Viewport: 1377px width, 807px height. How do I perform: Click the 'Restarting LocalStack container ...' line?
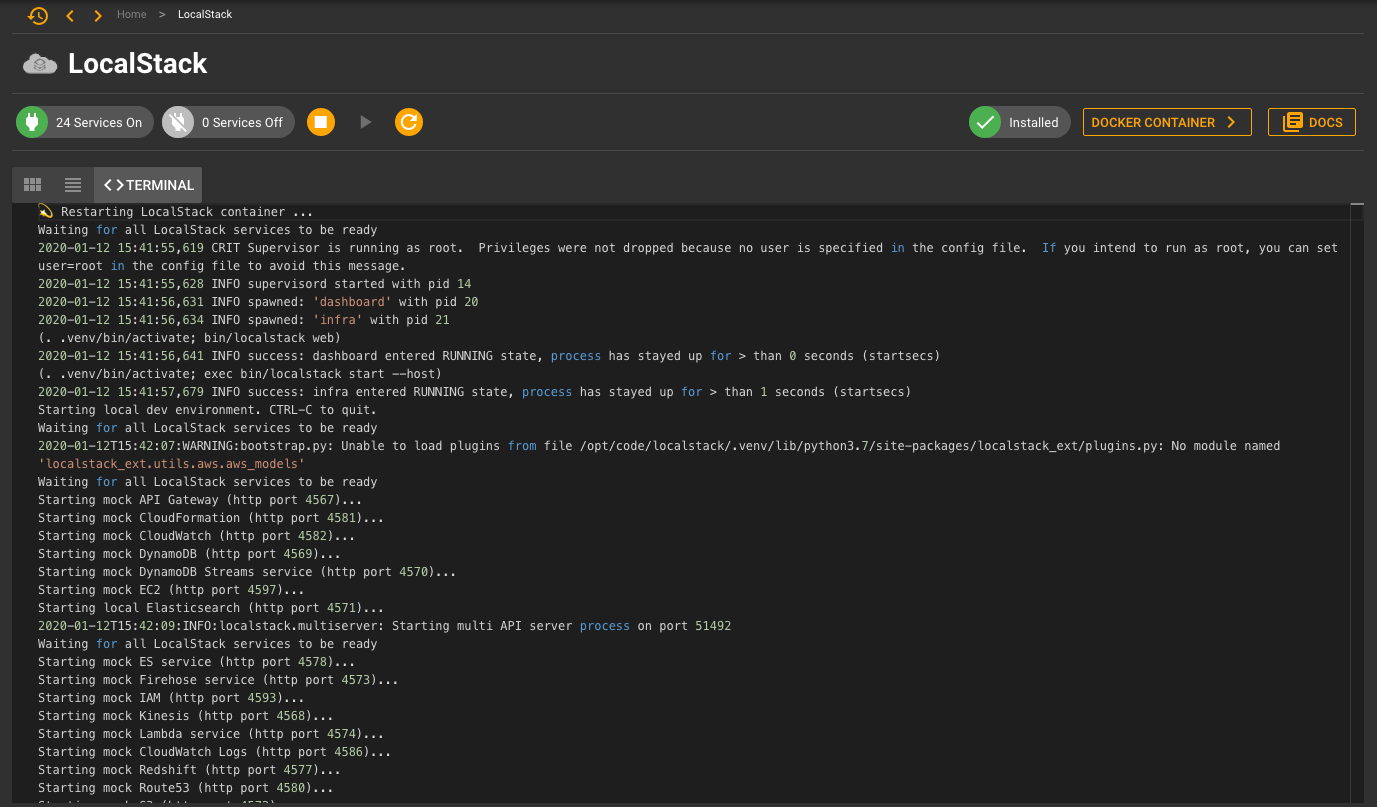(x=175, y=212)
